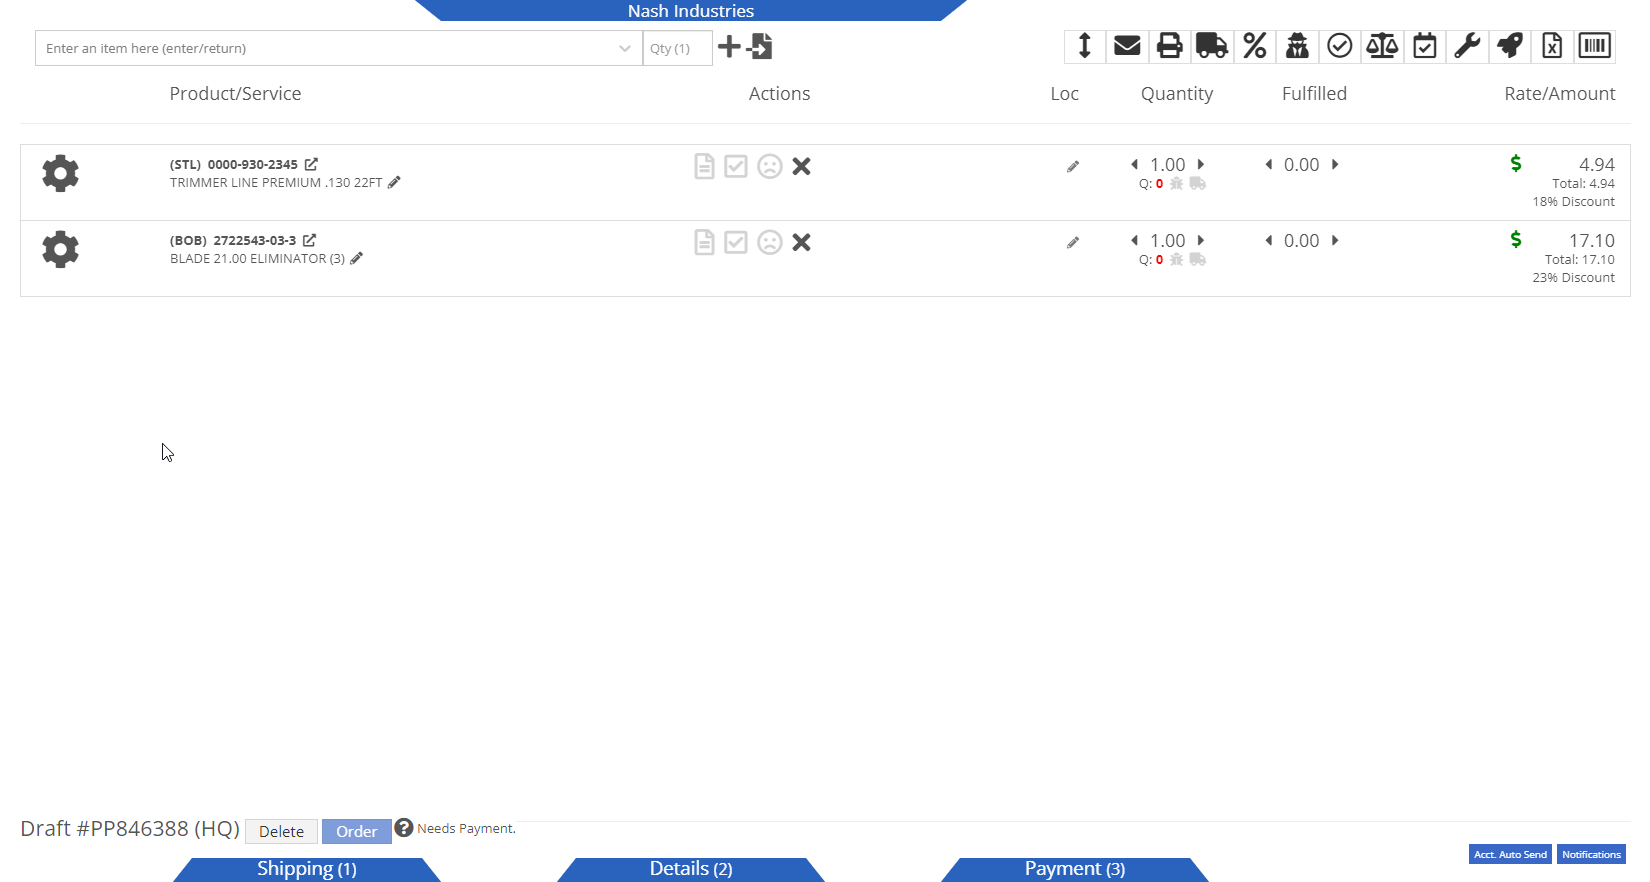Edit TRIMMER LINE PREMIUM description pencil
The image size is (1650, 882).
(394, 182)
